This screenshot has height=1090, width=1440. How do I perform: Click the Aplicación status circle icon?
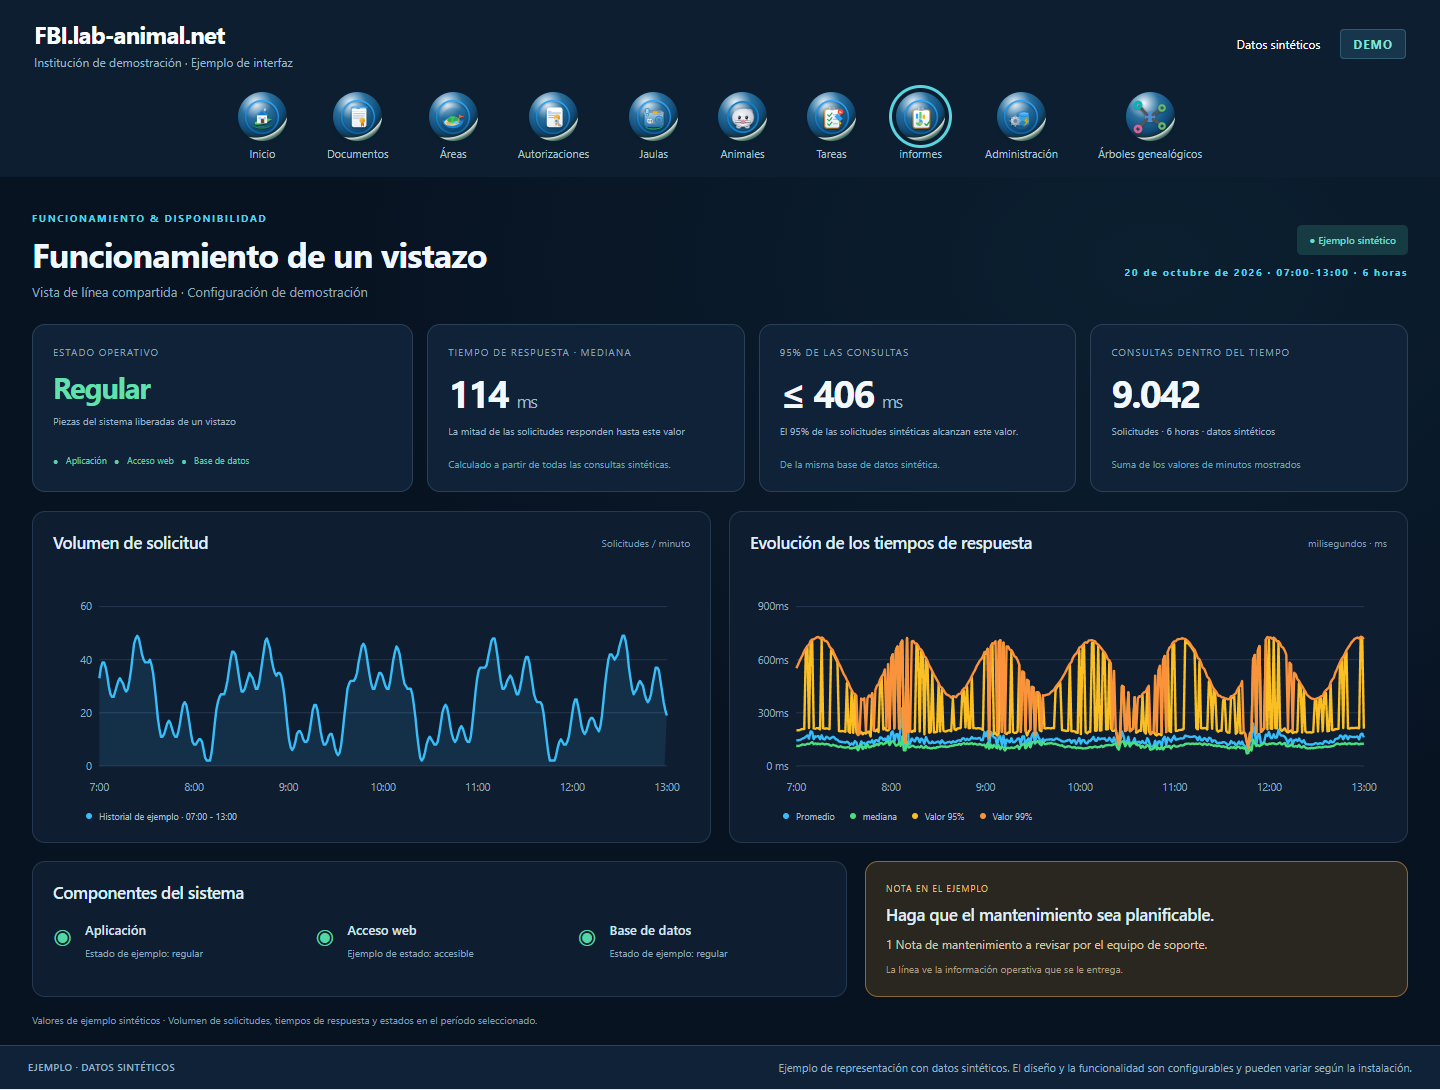63,938
